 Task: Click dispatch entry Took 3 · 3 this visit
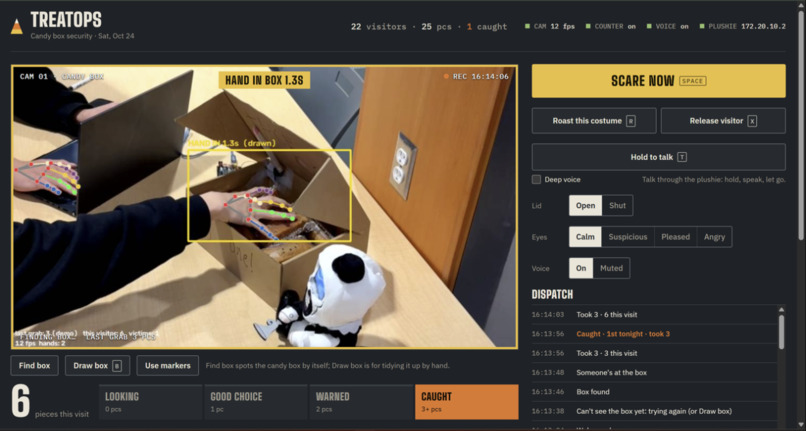click(x=655, y=353)
